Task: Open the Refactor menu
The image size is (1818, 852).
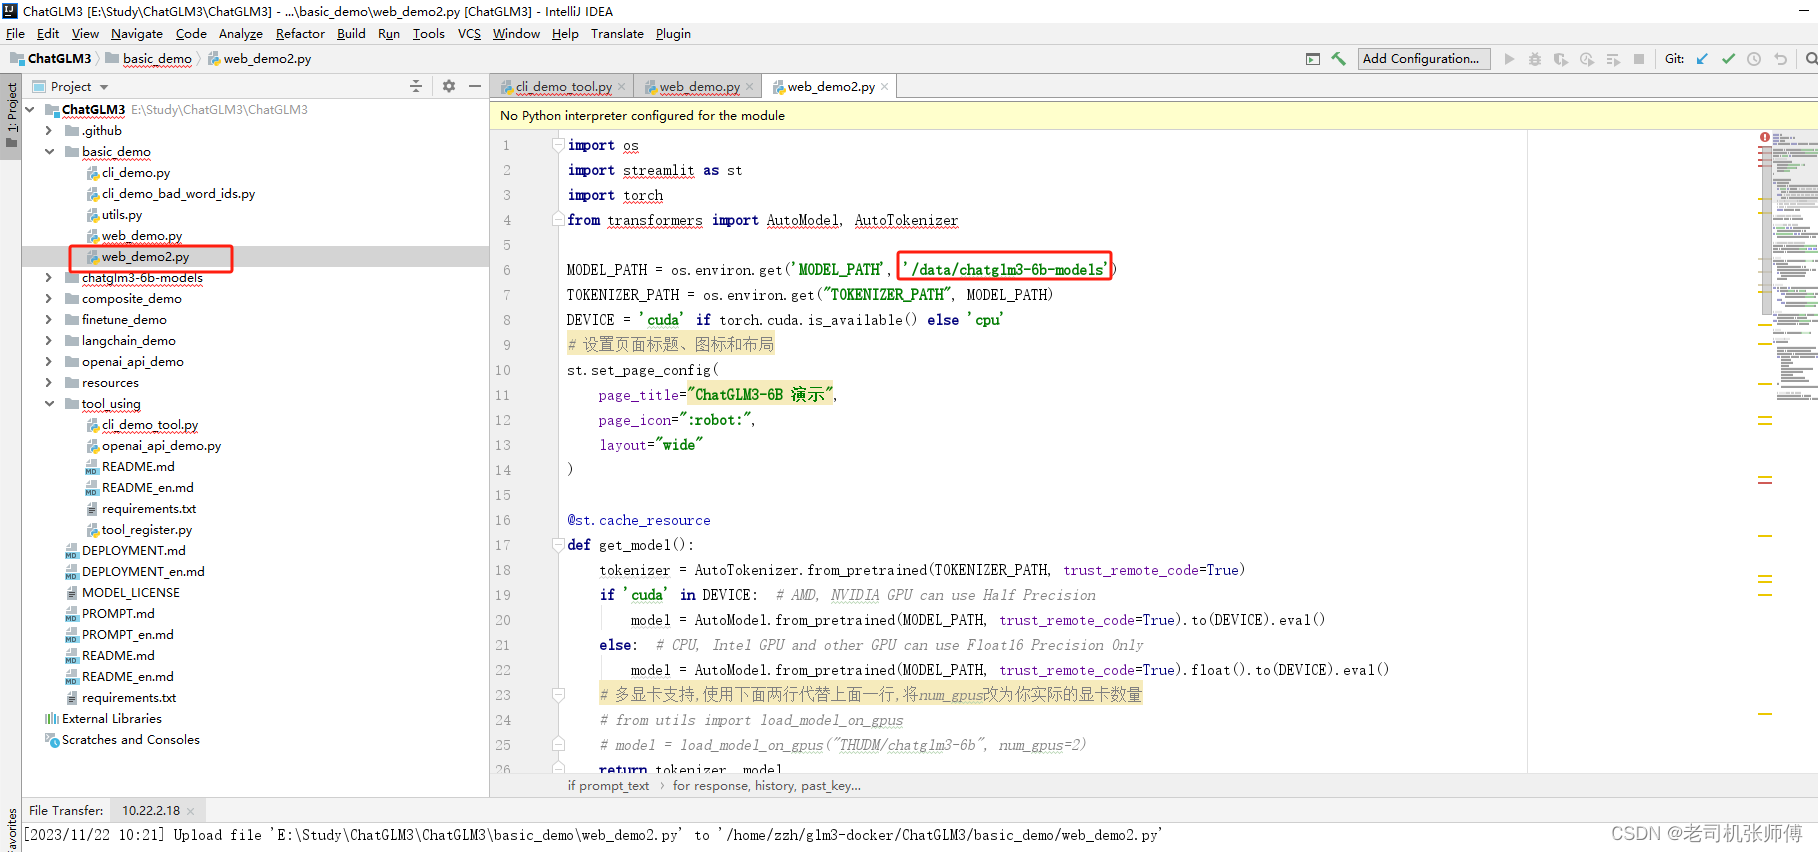Action: (x=300, y=34)
